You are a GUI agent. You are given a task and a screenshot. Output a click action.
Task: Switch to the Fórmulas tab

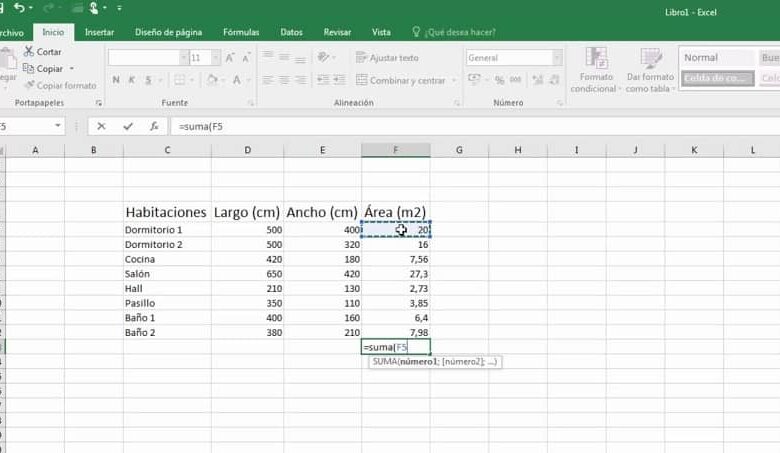click(x=241, y=32)
